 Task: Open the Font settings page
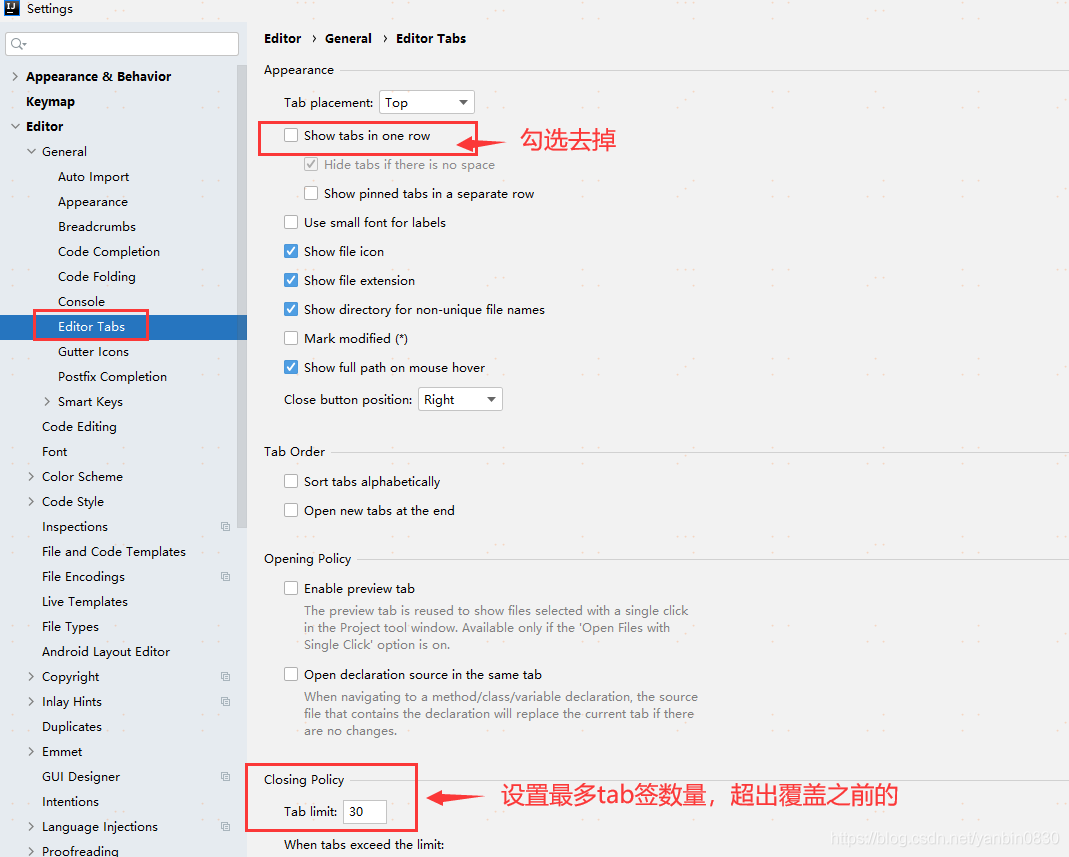click(54, 451)
